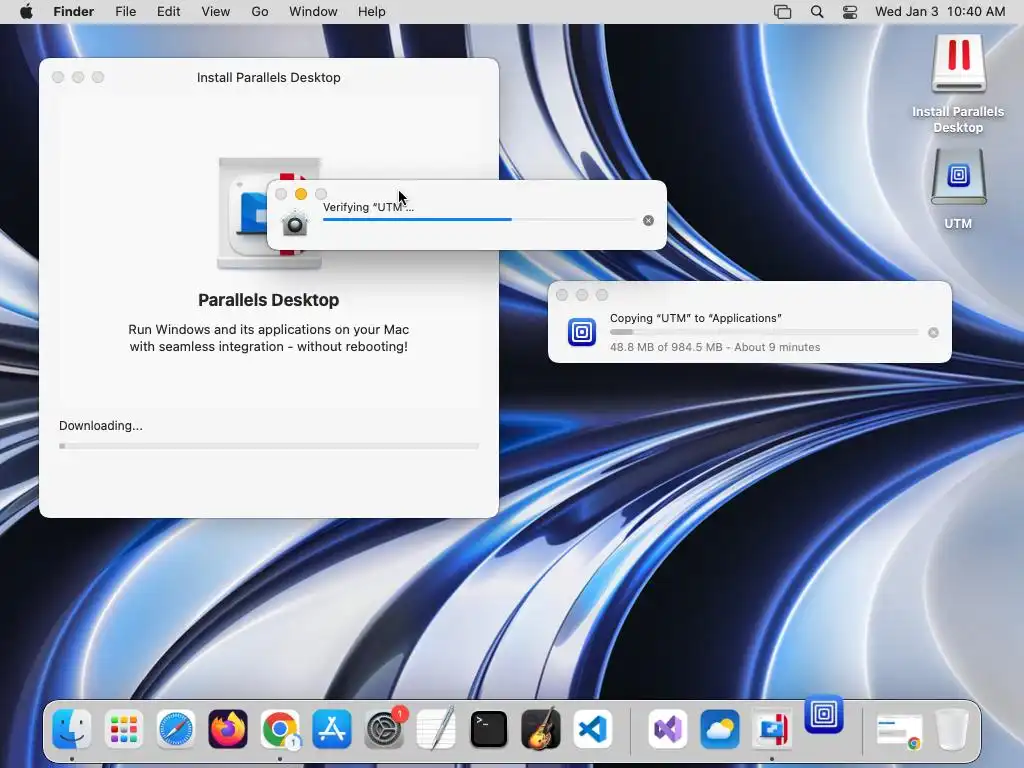
Task: Open the Finder menu
Action: (x=73, y=12)
